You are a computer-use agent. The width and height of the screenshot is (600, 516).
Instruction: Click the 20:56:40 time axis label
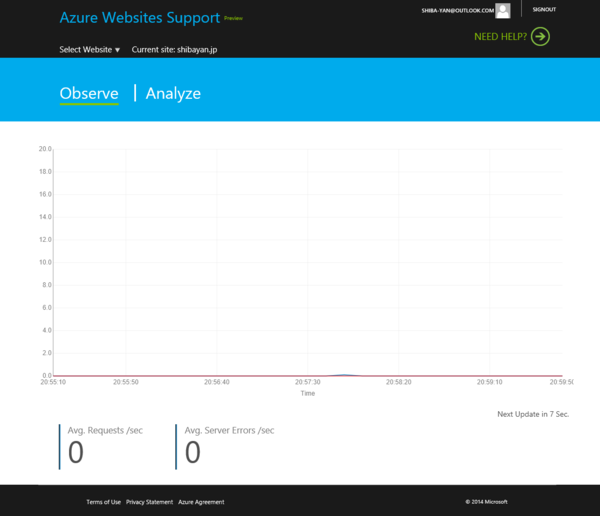point(217,382)
